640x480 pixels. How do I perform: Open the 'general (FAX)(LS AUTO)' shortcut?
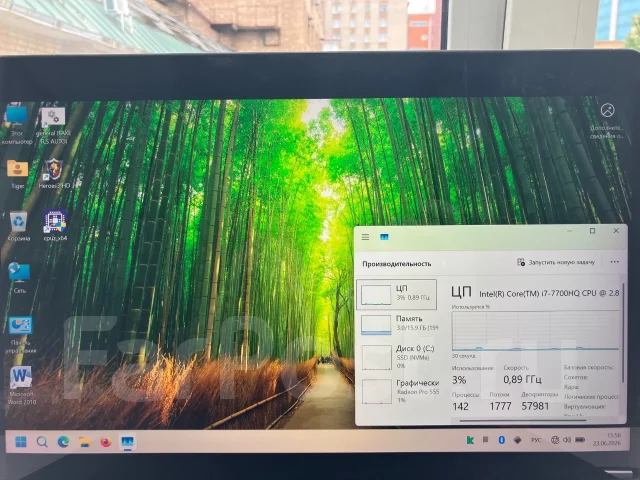click(53, 126)
